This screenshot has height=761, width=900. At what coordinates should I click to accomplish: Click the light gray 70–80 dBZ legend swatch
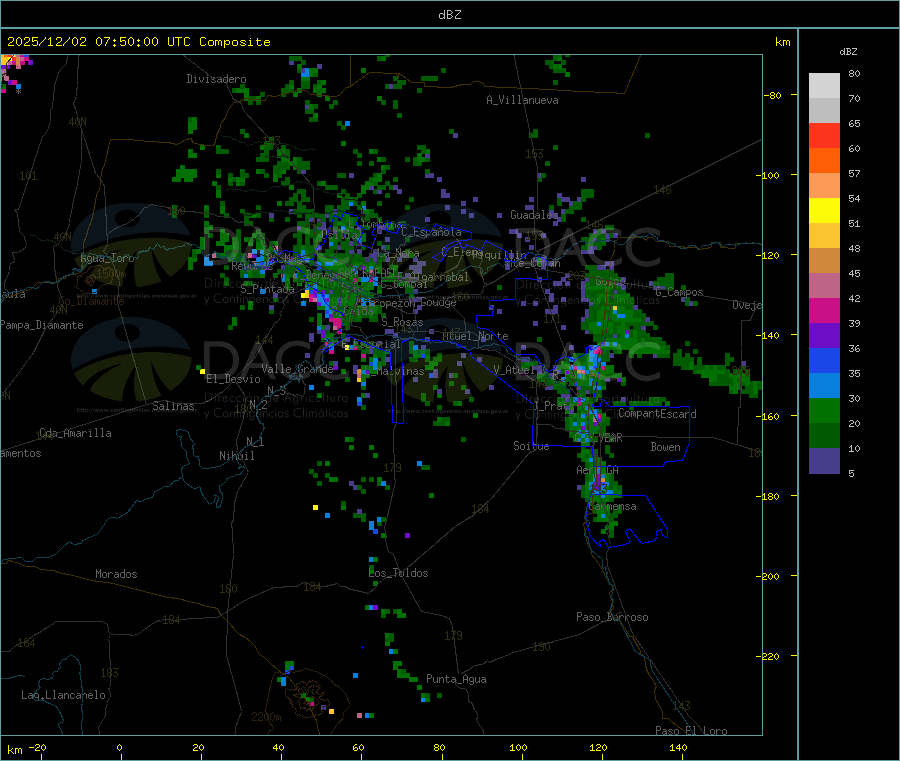pos(824,86)
